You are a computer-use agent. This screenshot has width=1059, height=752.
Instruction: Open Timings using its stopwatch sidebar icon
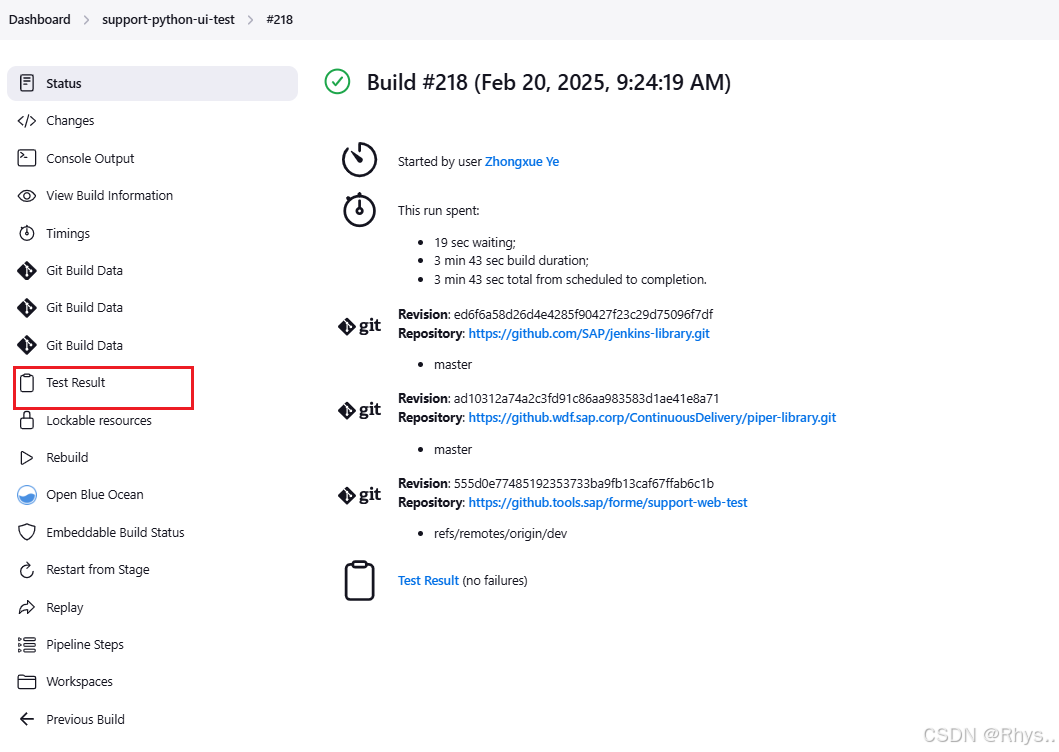tap(27, 233)
